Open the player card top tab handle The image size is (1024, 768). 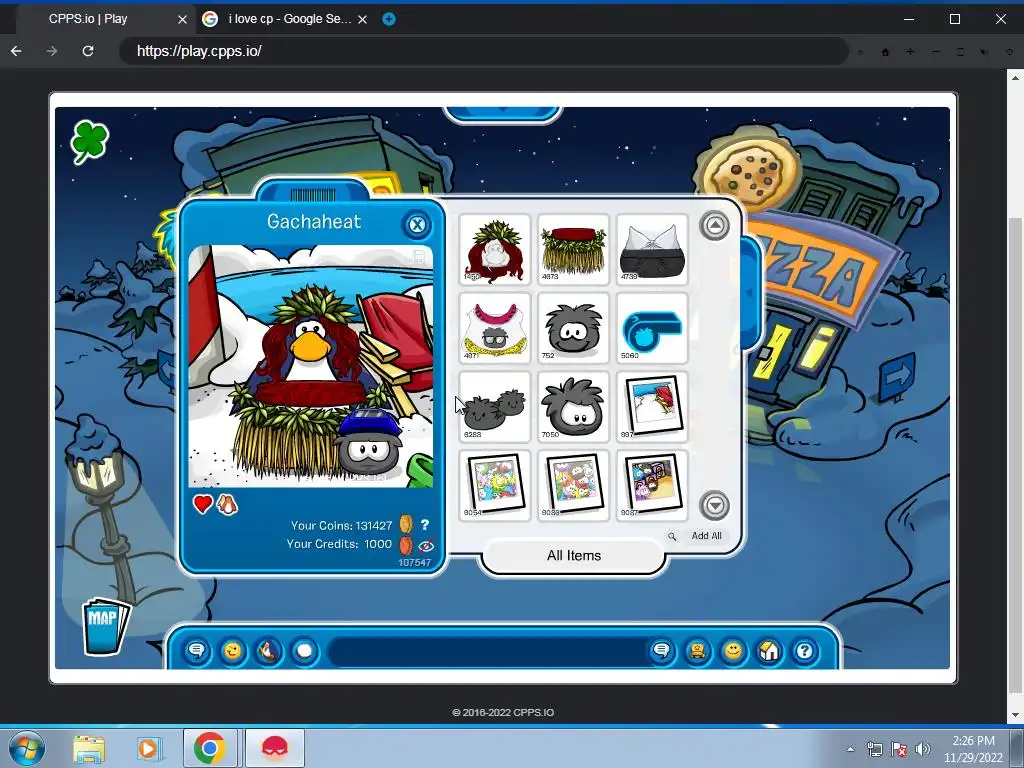[x=313, y=193]
